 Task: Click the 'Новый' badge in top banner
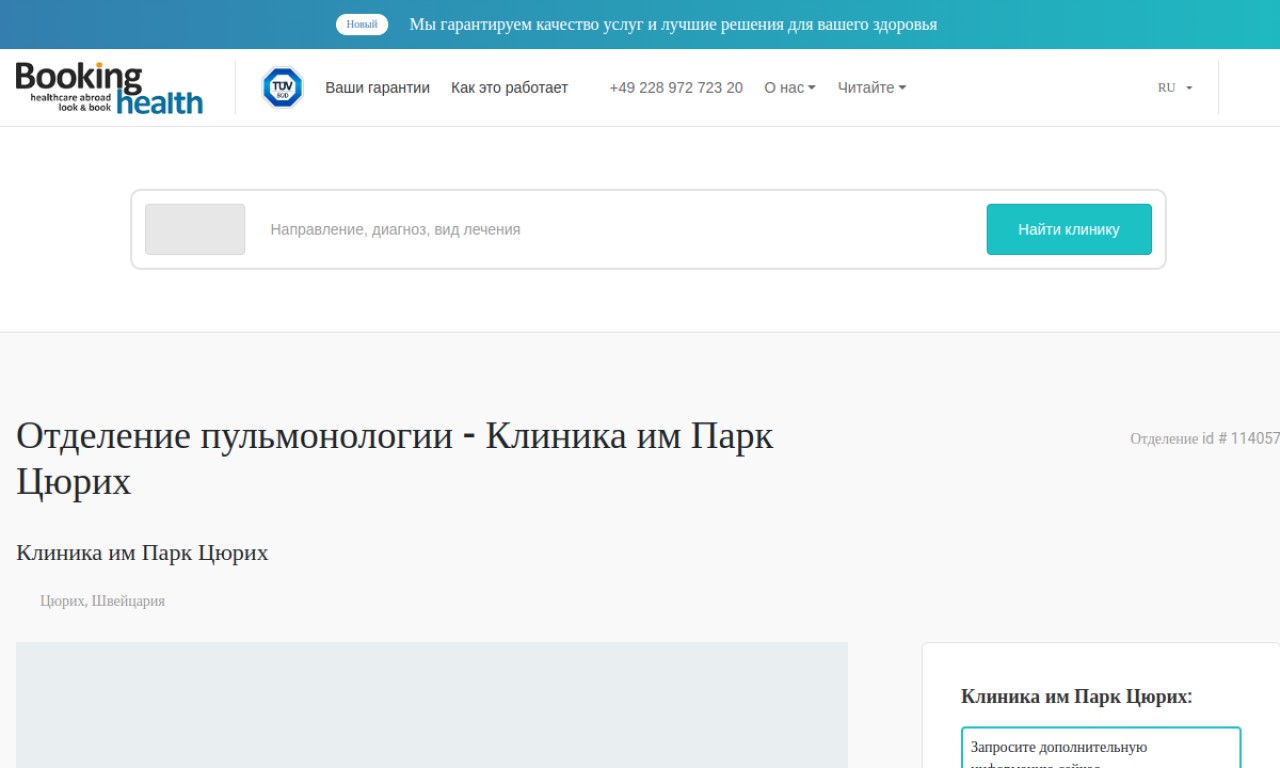coord(362,24)
